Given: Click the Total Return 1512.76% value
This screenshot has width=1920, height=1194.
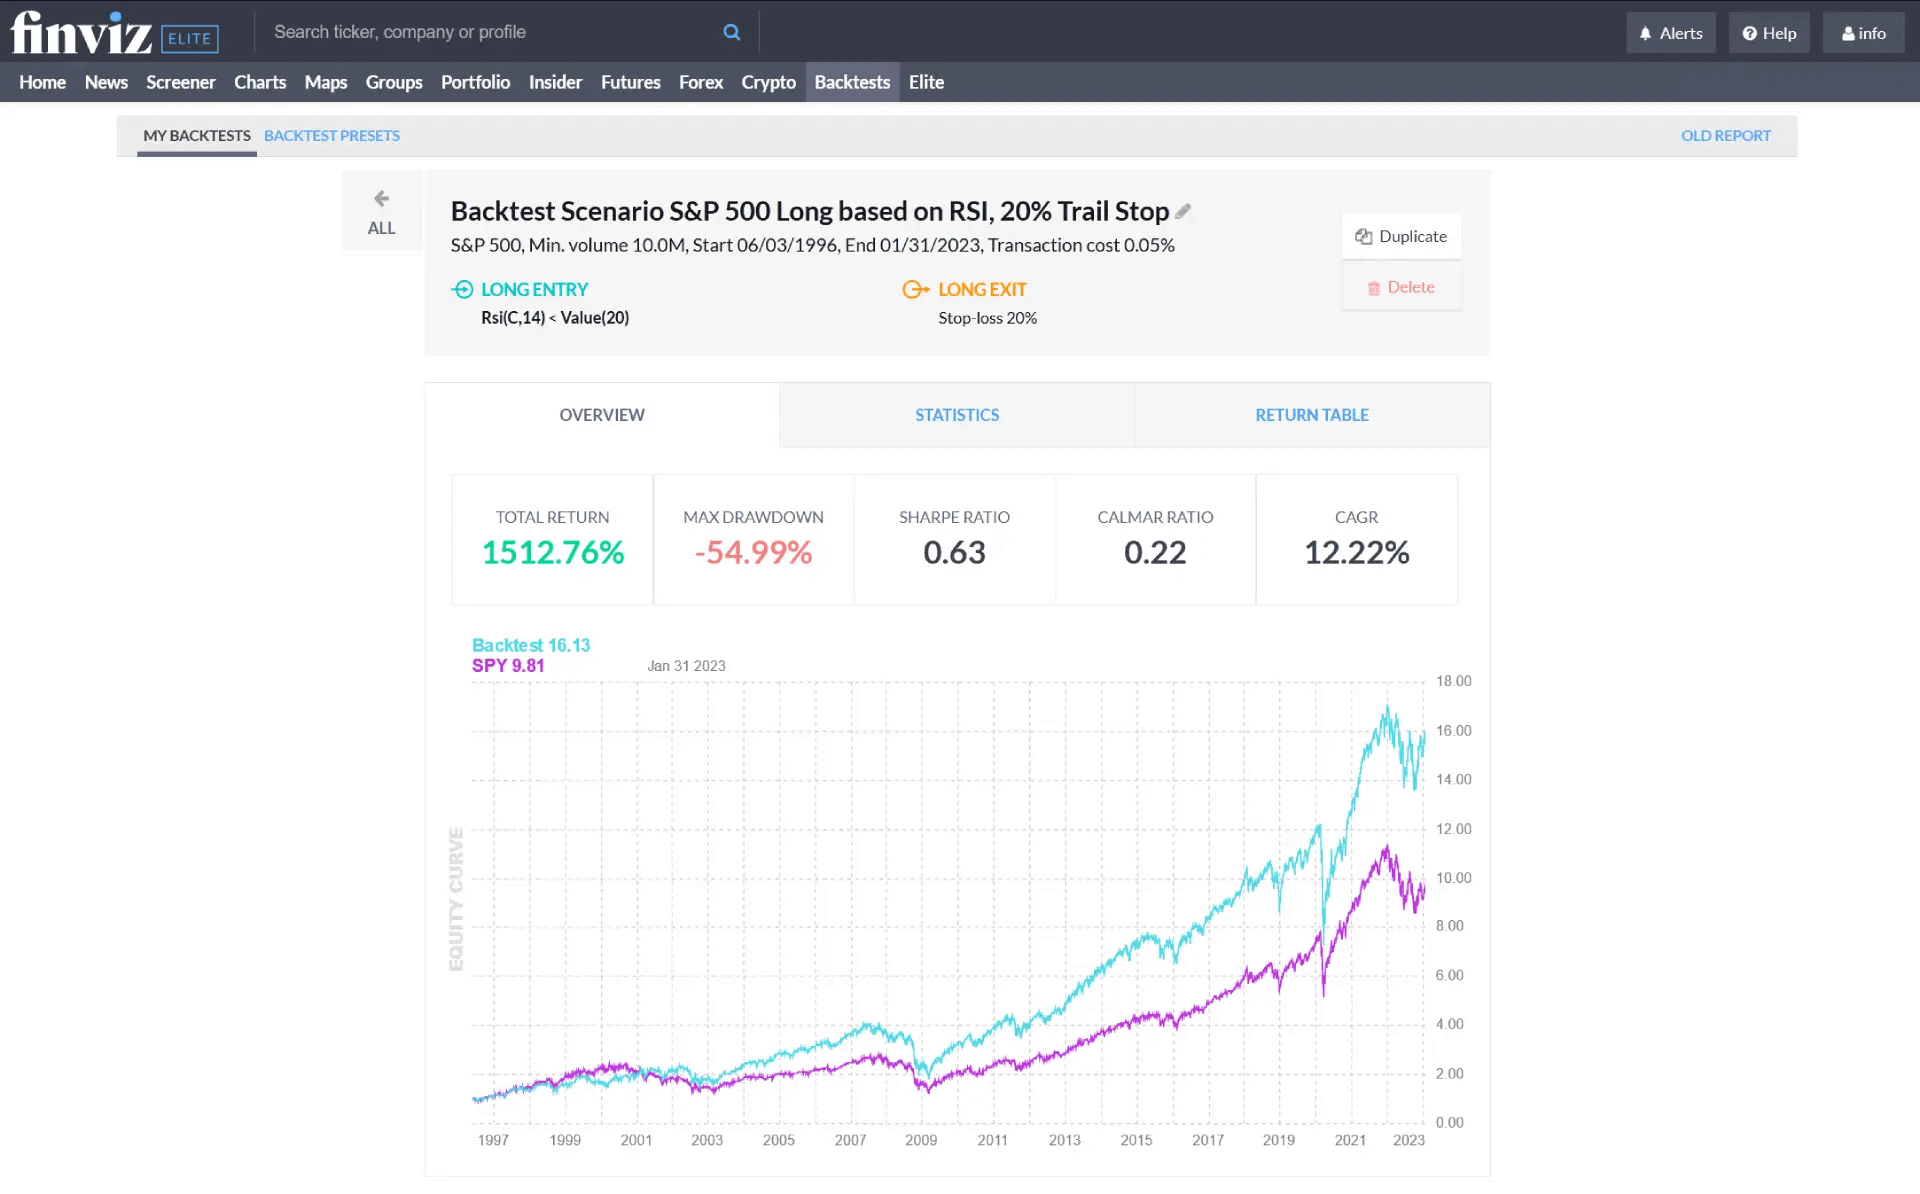Looking at the screenshot, I should coord(553,552).
